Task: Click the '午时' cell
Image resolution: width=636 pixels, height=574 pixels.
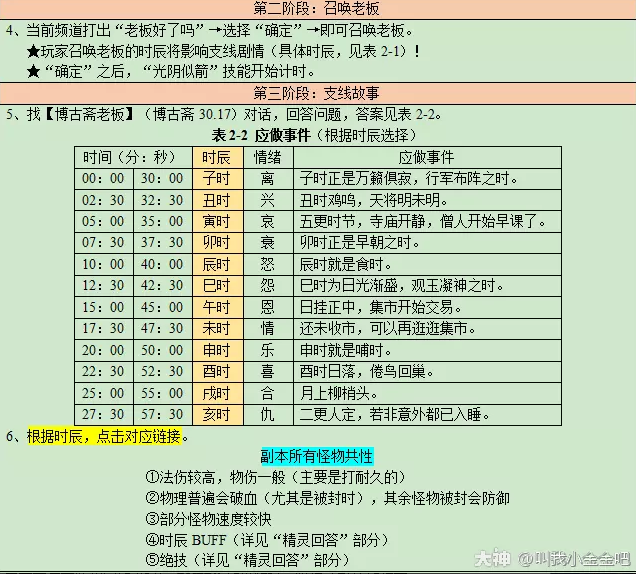Action: point(218,307)
